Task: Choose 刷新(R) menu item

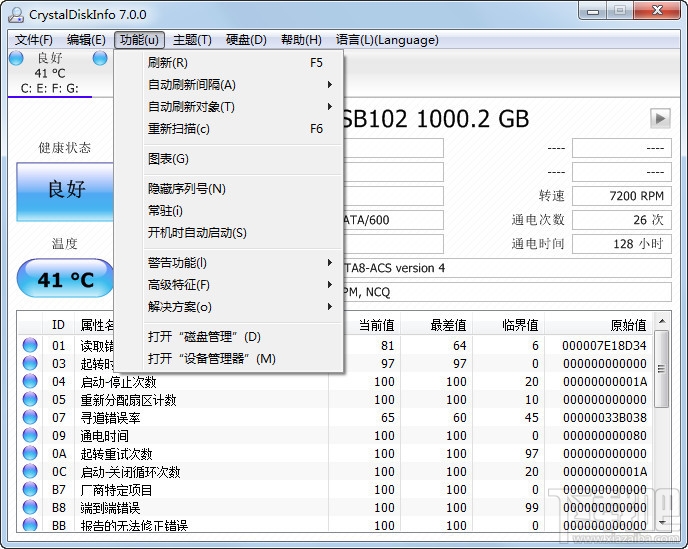Action: [x=228, y=62]
